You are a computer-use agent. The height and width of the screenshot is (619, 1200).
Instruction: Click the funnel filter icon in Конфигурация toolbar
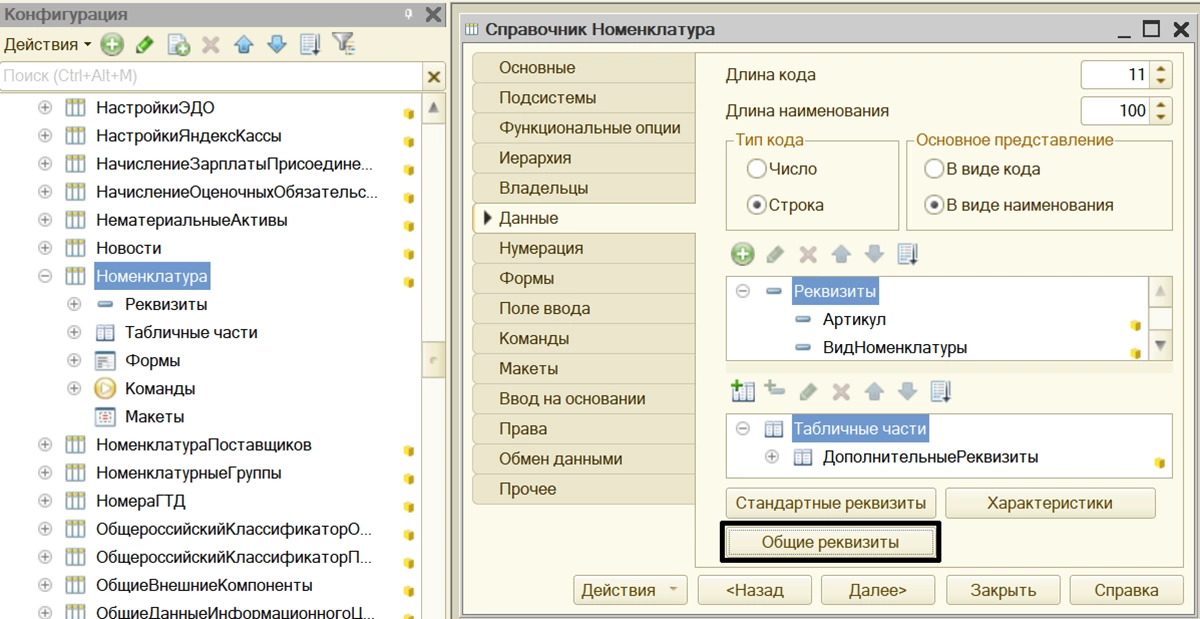pyautogui.click(x=343, y=44)
